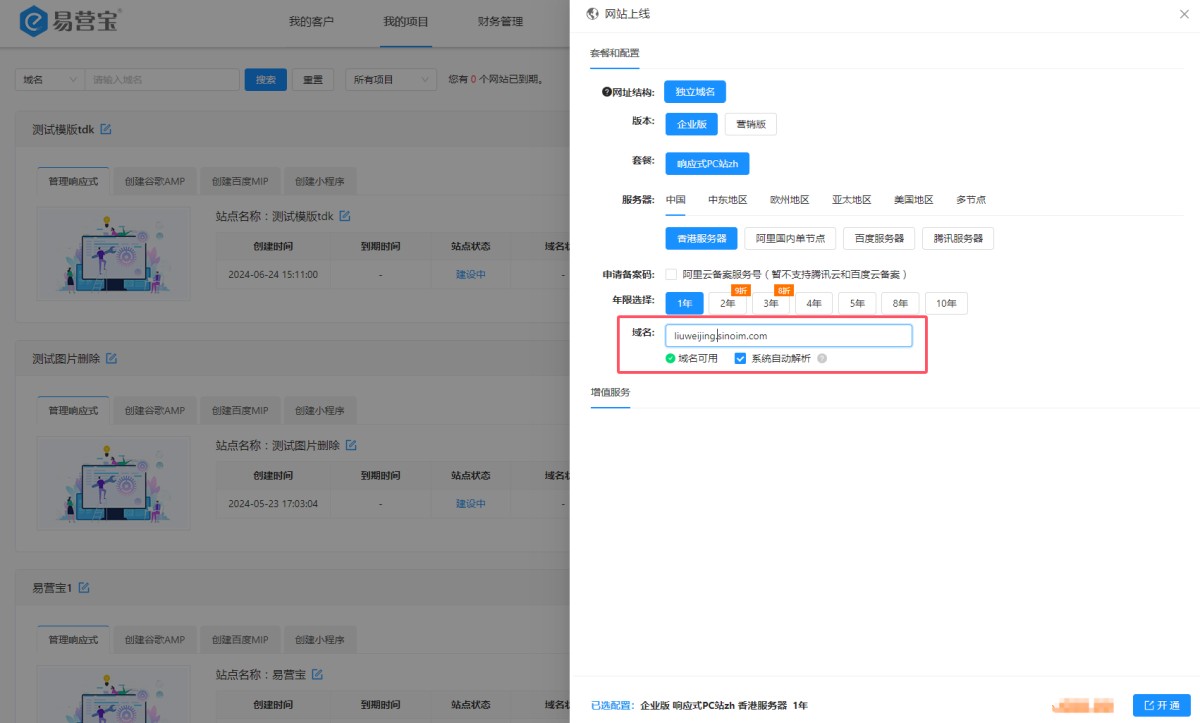Screen dimensions: 1200x723
Task: Select the 2年 term option
Action: tap(727, 303)
